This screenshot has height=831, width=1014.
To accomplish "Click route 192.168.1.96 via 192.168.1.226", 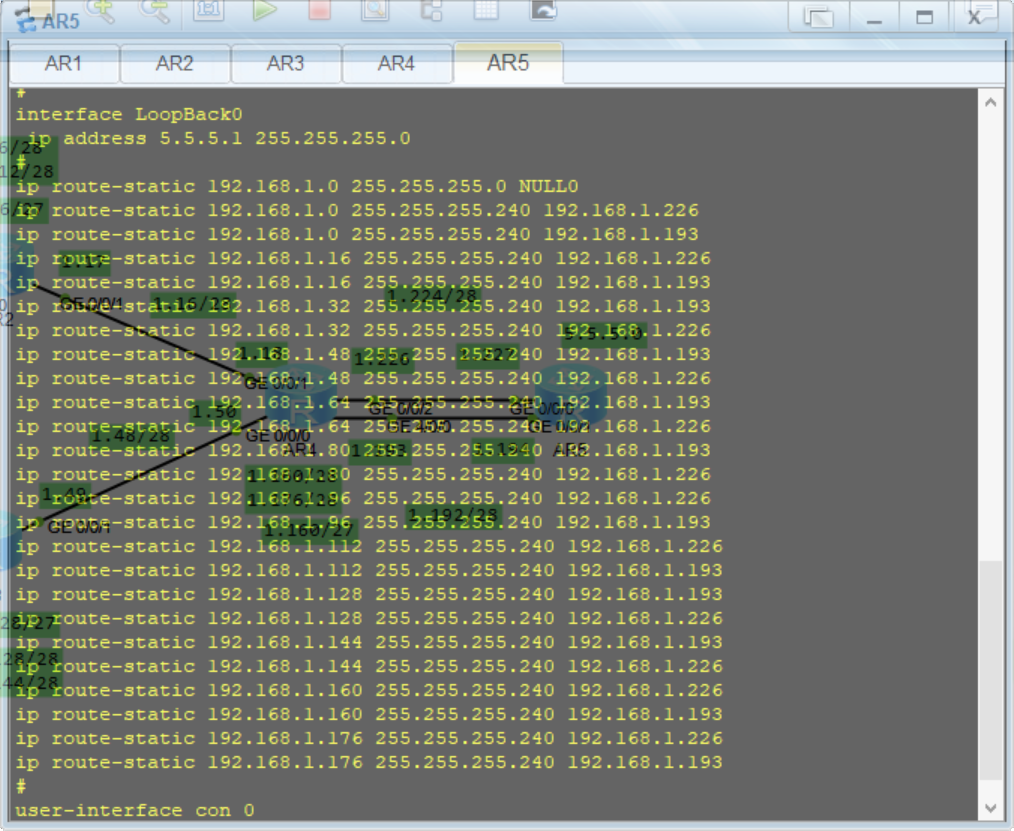I will pyautogui.click(x=363, y=499).
